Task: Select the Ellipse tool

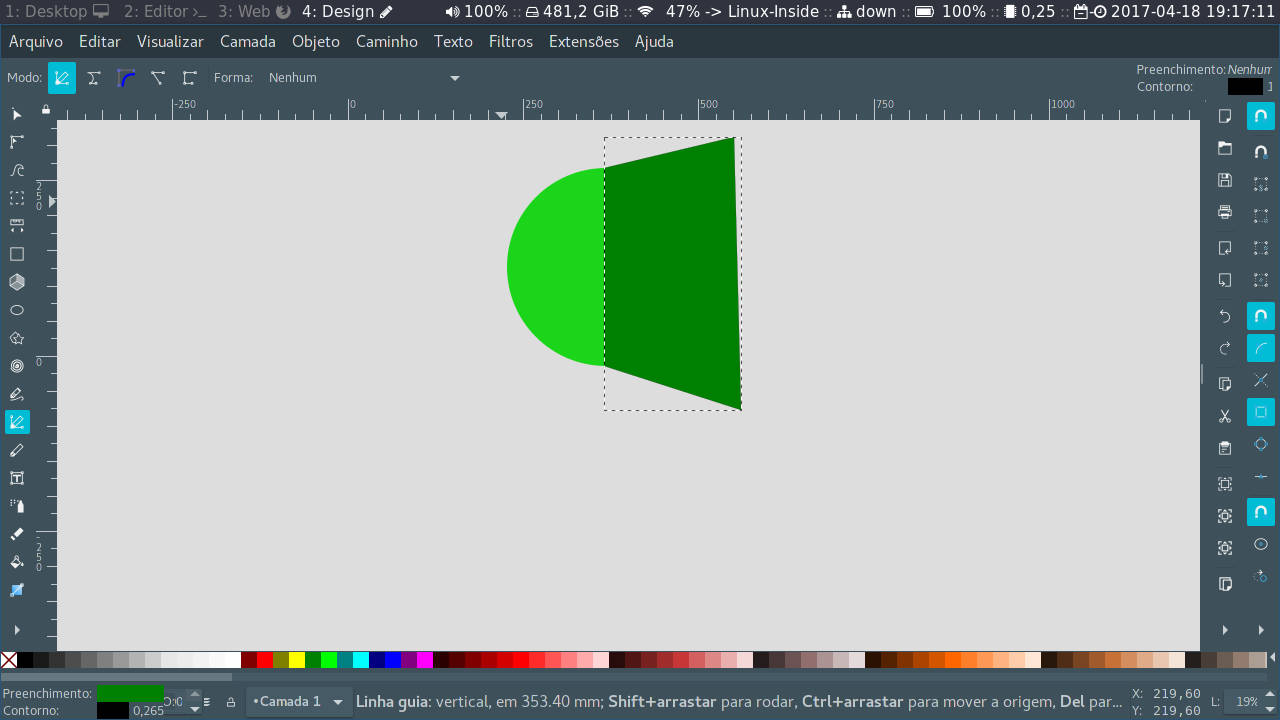Action: point(17,310)
